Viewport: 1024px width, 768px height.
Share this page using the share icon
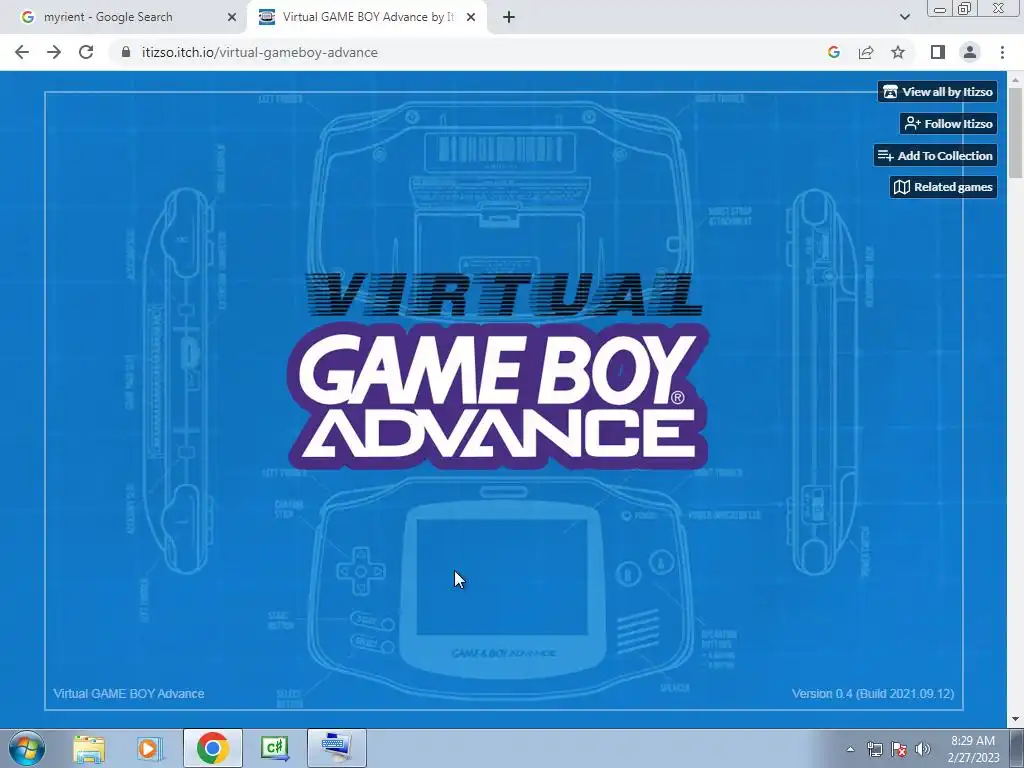866,52
